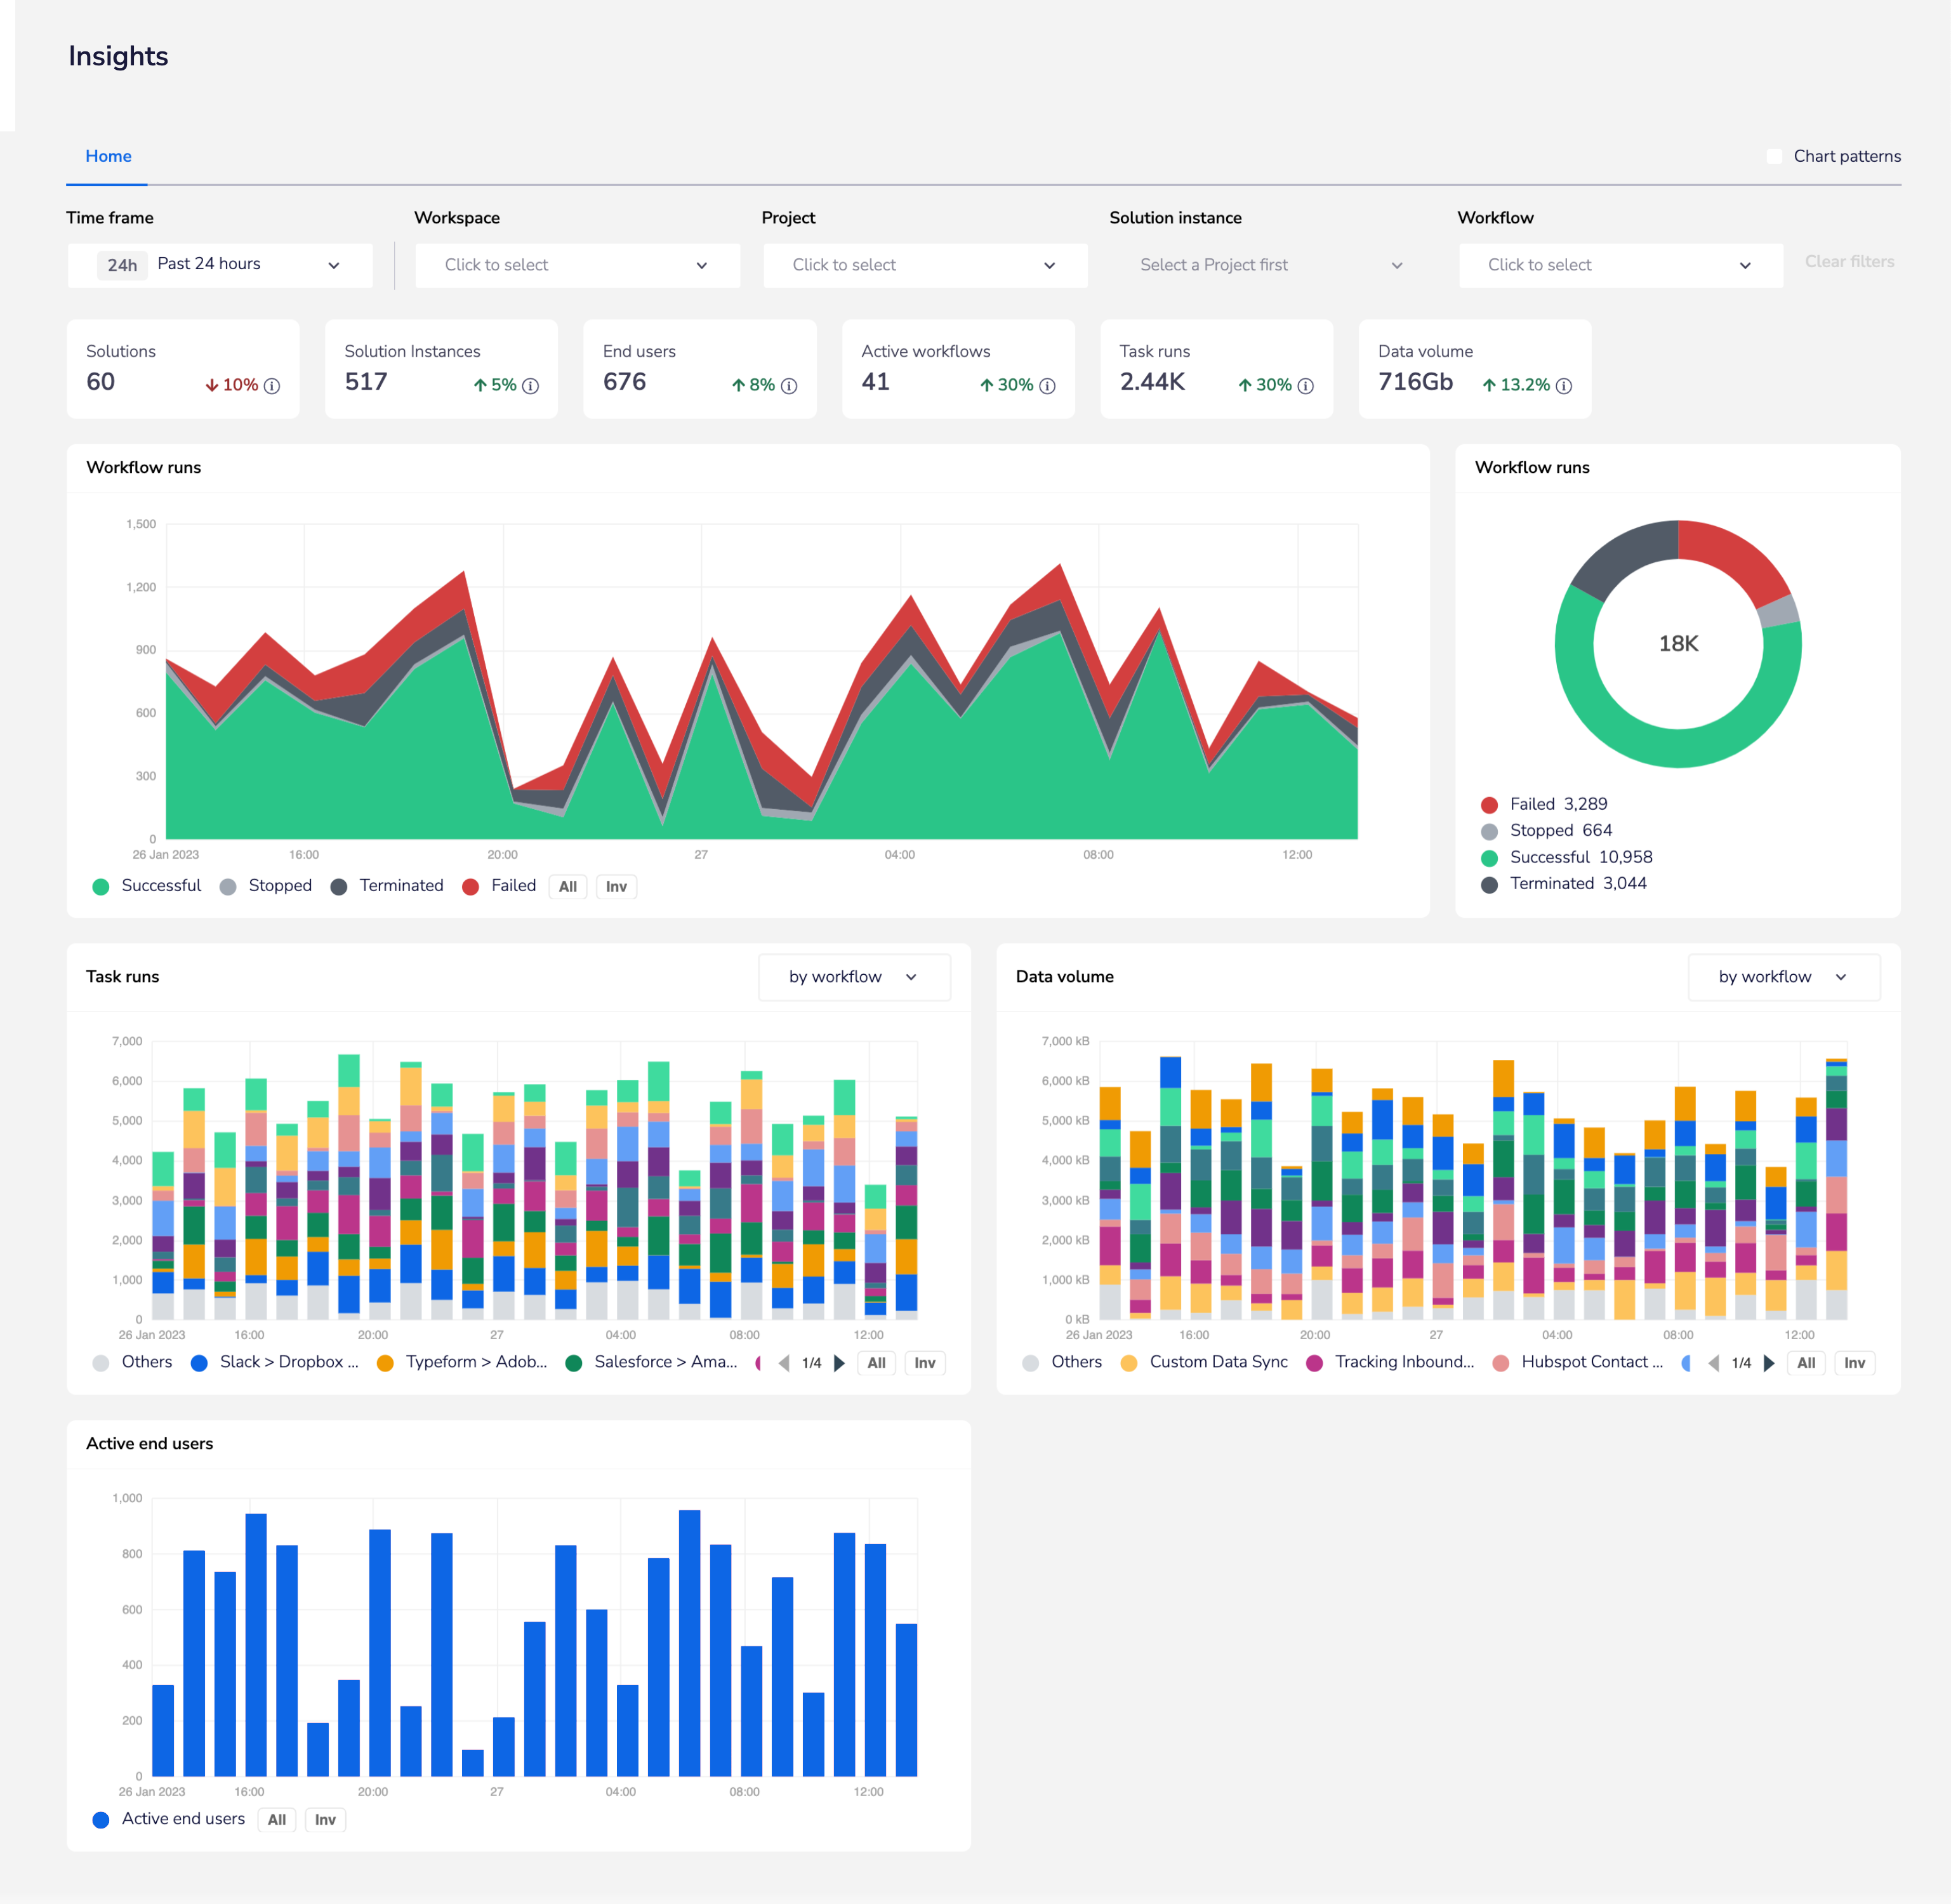Click the All button in Workflow runs legend
This screenshot has height=1904, width=1951.
568,886
